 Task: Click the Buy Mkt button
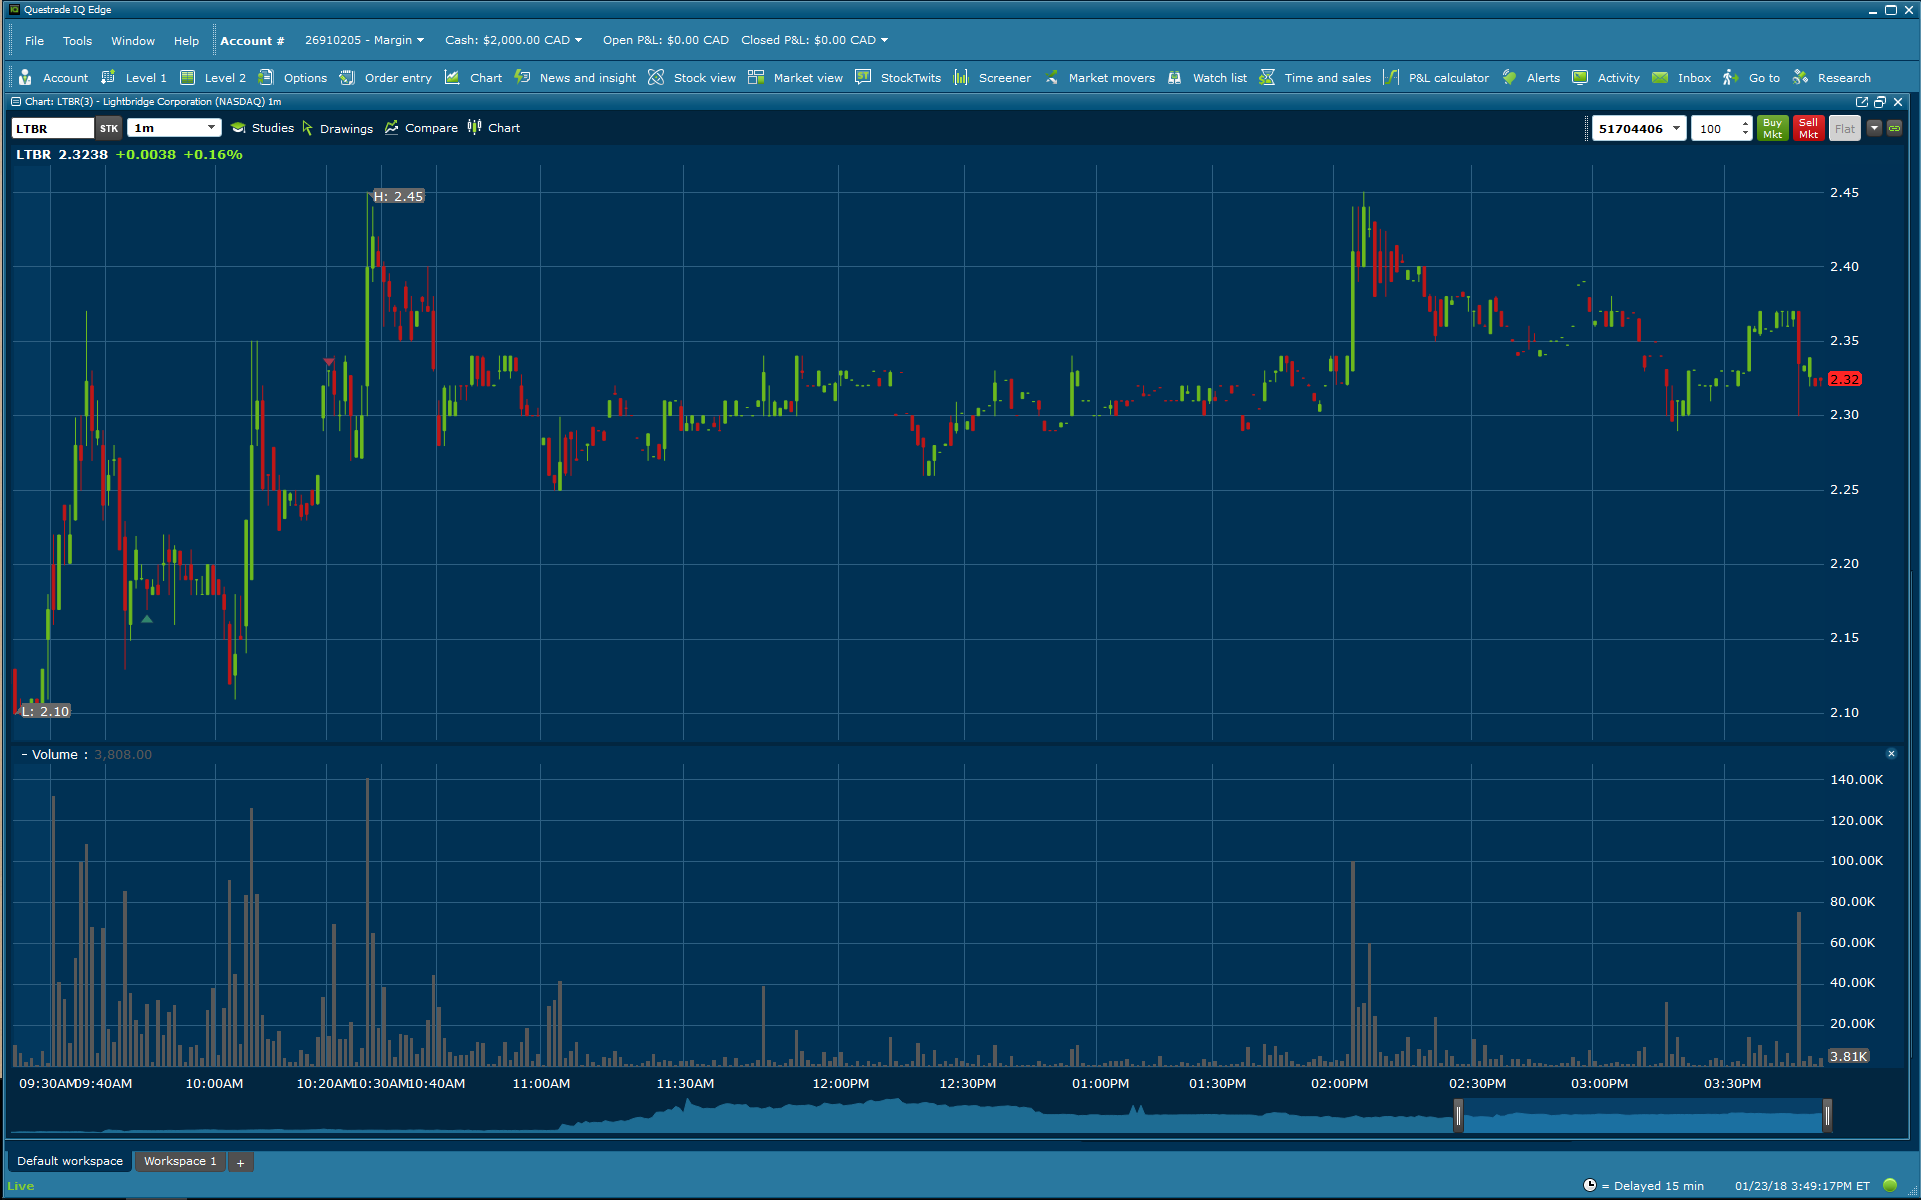coord(1772,129)
